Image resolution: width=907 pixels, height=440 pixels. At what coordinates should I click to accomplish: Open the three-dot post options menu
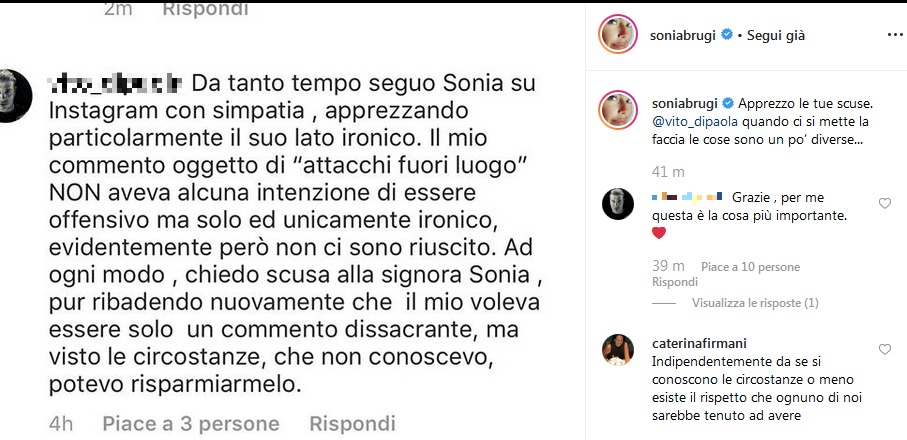click(x=894, y=35)
